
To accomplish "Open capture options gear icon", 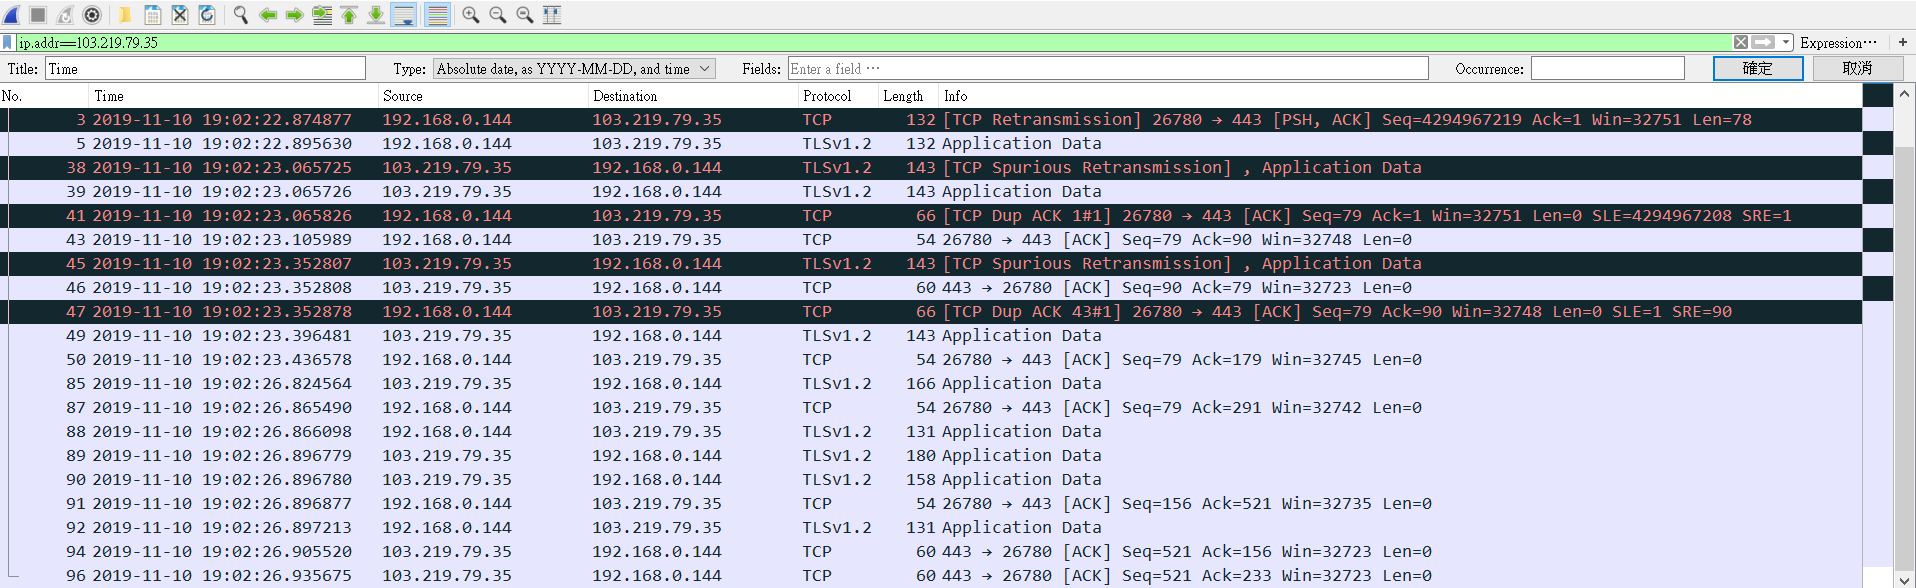I will click(92, 15).
